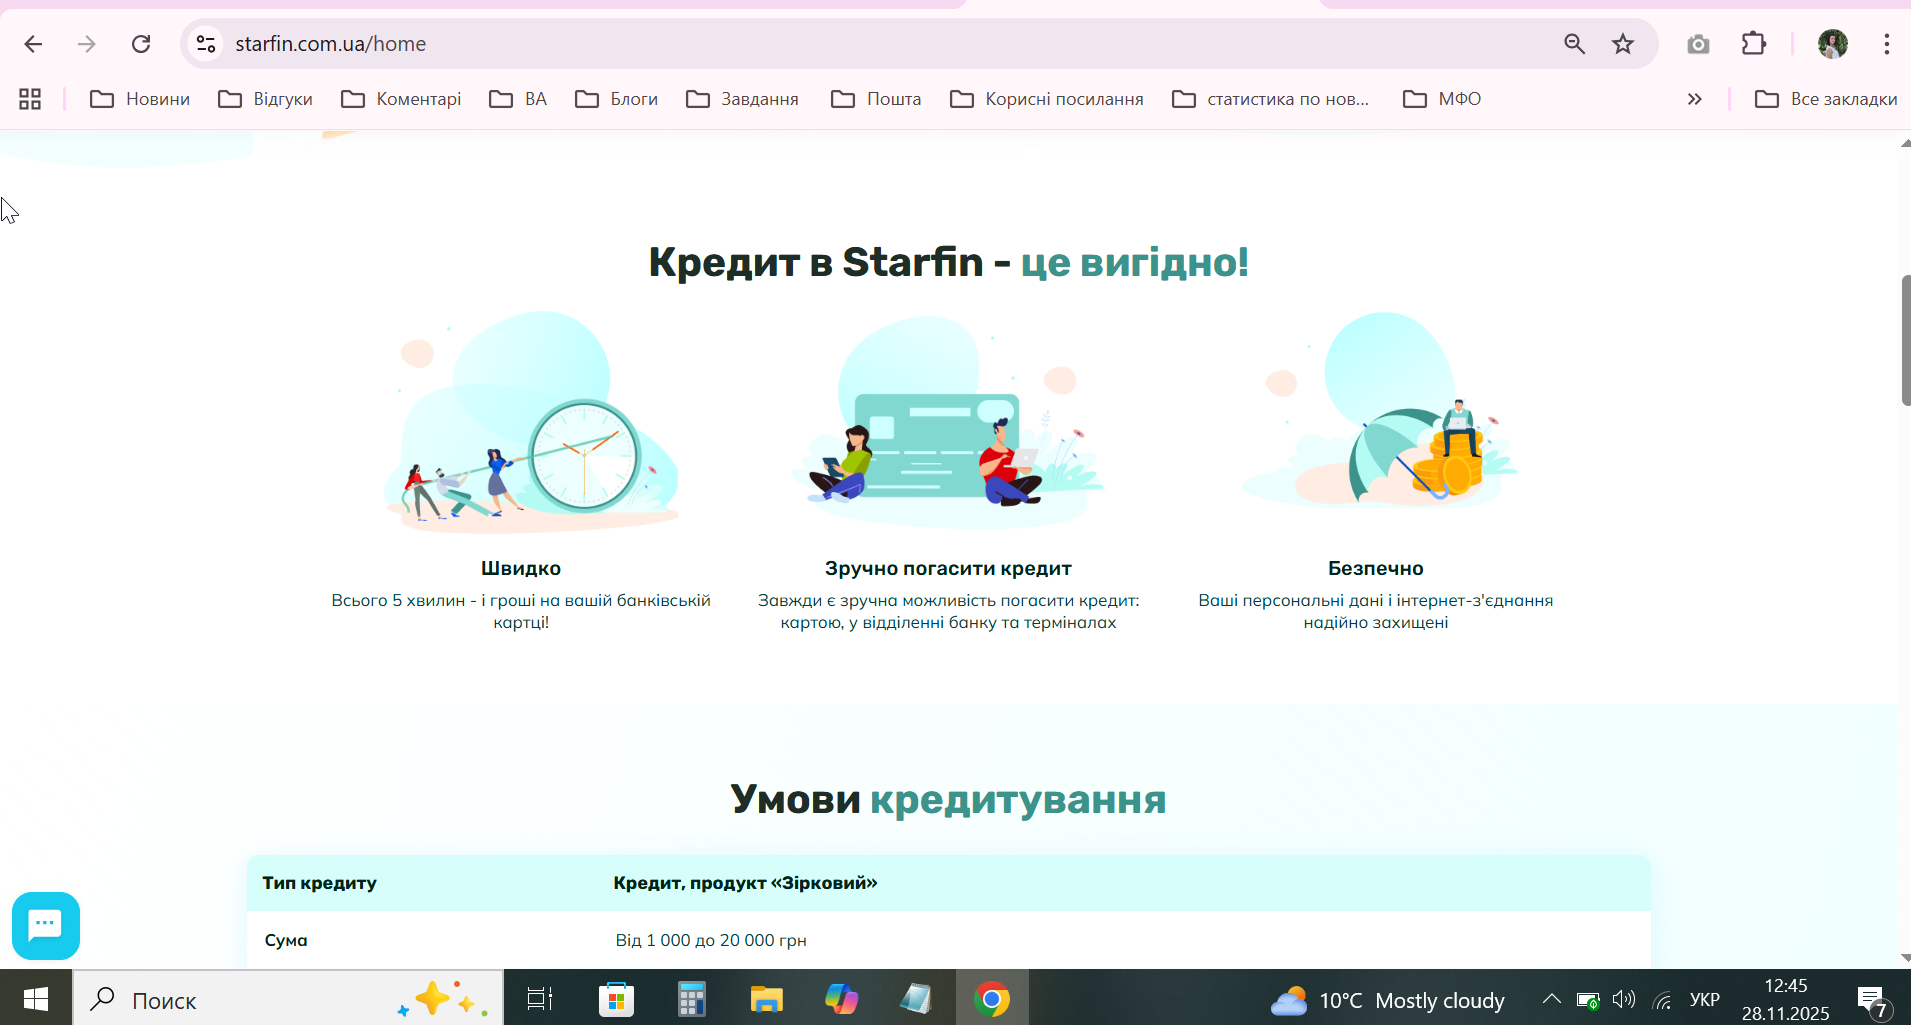
Task: Open the notepad app on the taskbar
Action: tap(916, 998)
